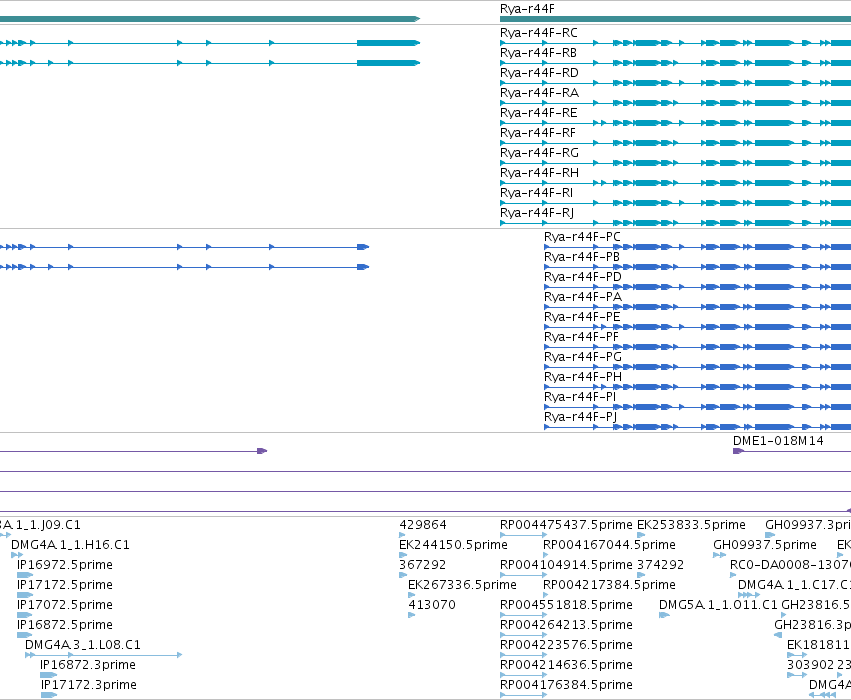
Task: Click the DME1-018M14 clone label
Action: (778, 441)
